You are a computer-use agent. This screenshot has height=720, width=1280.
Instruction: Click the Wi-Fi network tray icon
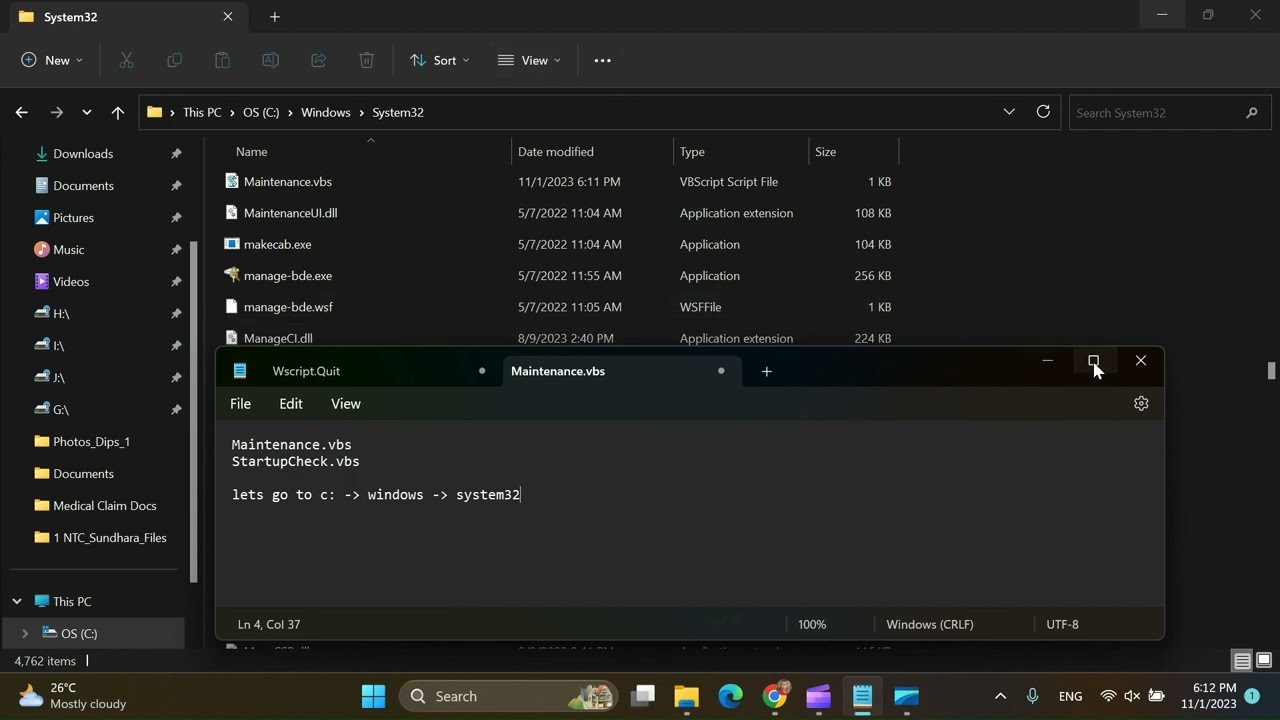[1108, 696]
